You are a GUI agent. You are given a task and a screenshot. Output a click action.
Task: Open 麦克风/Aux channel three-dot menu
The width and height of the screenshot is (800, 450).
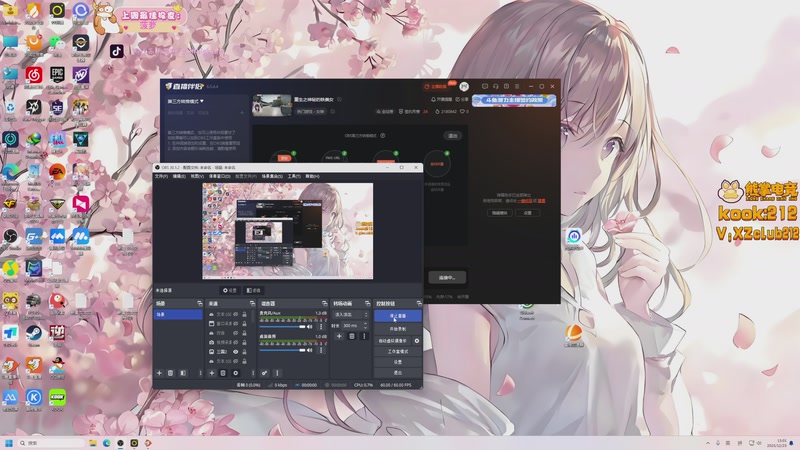tap(321, 327)
